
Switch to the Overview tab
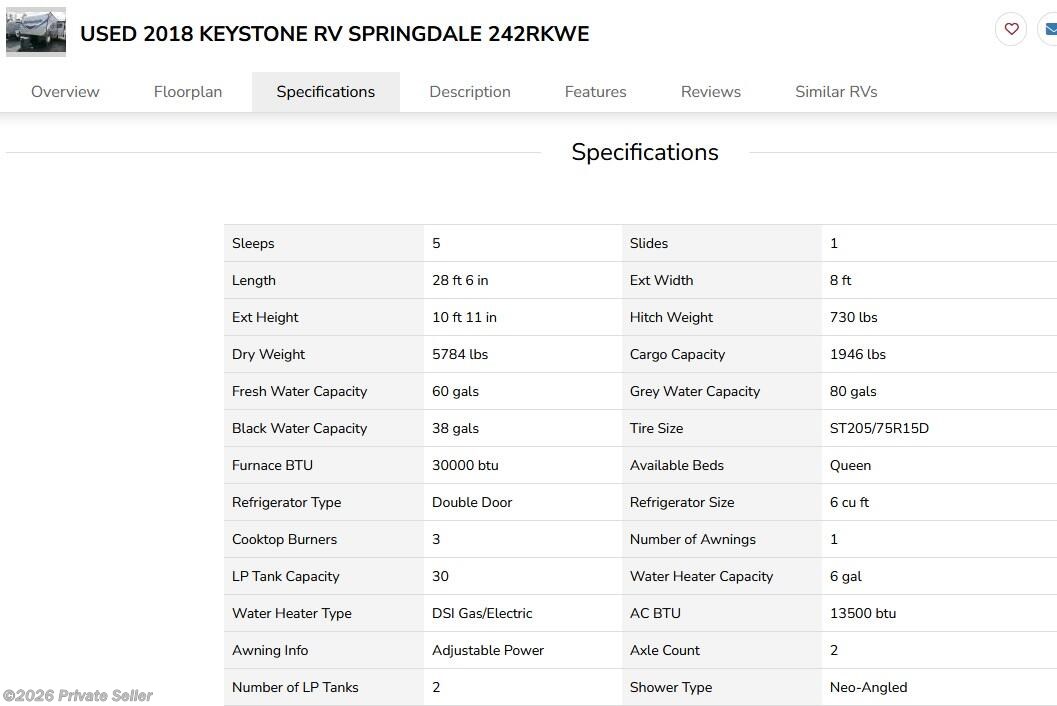(64, 91)
